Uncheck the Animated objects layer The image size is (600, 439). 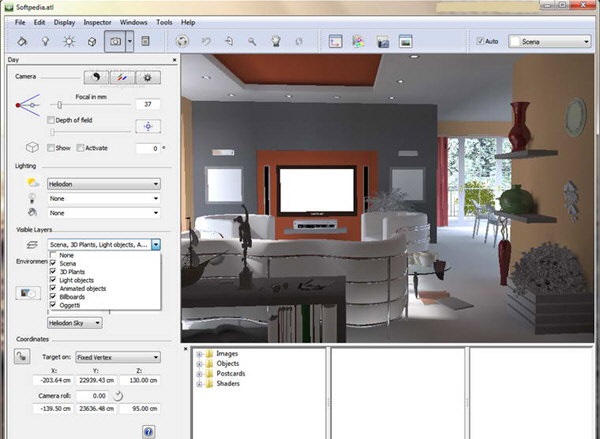coord(53,288)
